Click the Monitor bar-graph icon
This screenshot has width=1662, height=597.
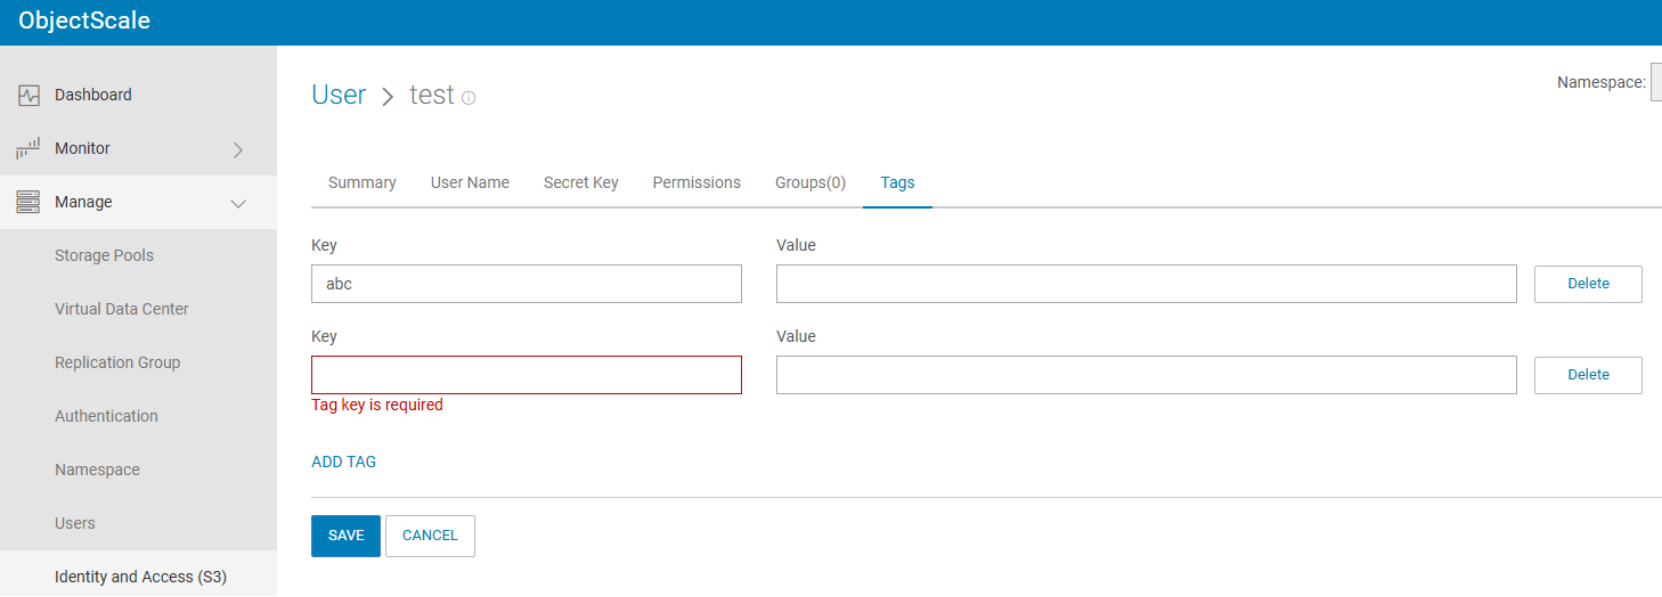pos(28,148)
